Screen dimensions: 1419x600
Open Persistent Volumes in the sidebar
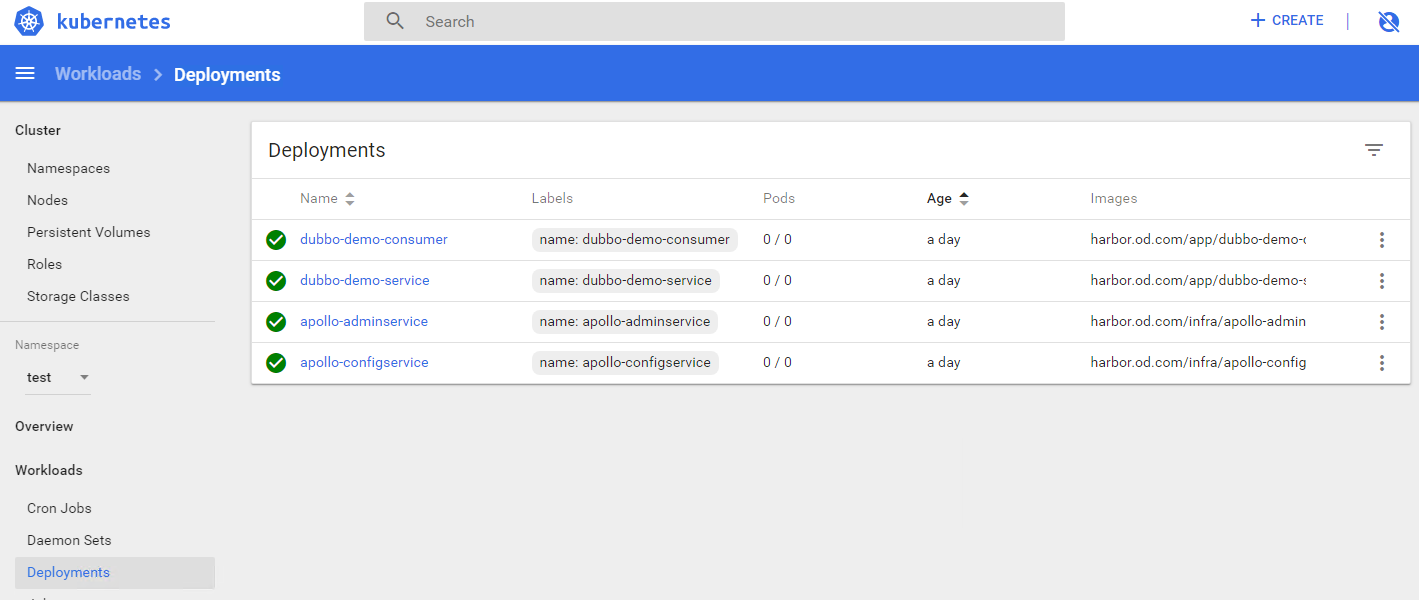88,232
